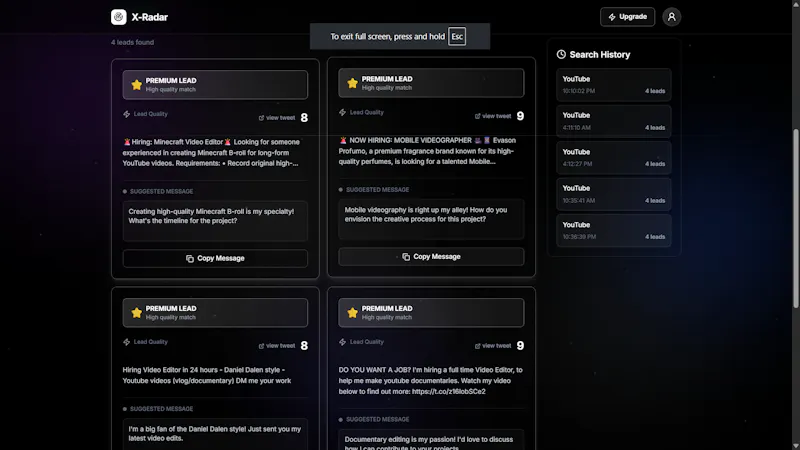
Task: Copy the Minecraft B-roll suggested message
Action: [215, 258]
